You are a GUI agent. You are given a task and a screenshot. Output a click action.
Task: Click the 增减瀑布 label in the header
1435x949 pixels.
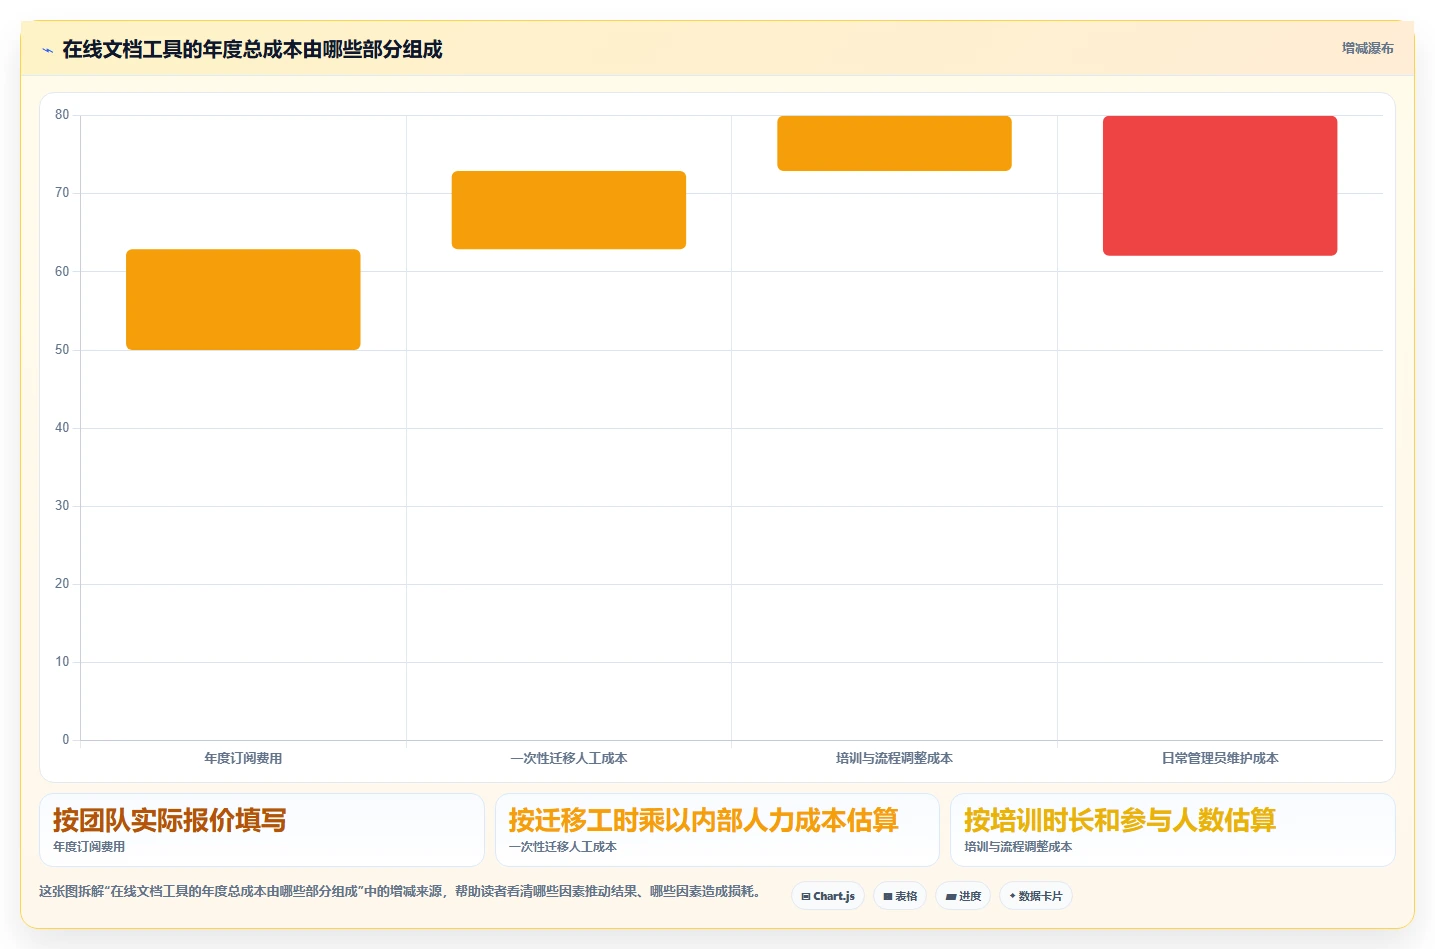pos(1367,48)
